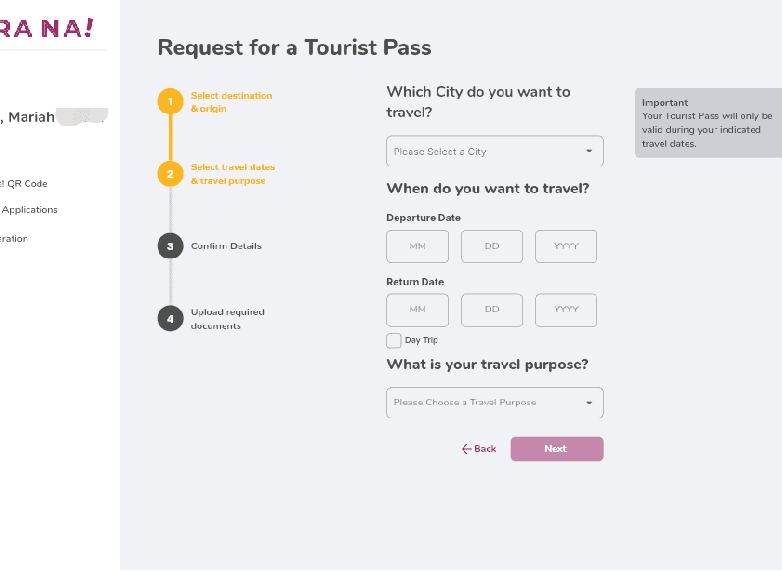Image resolution: width=782 pixels, height=571 pixels.
Task: Click the step 3 circle indicator
Action: coord(171,246)
